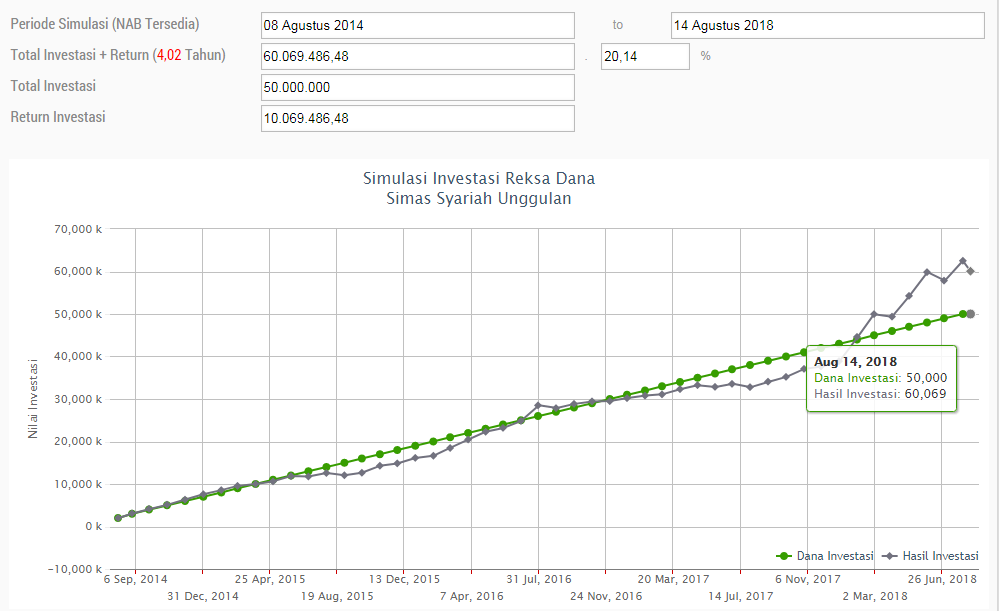Image resolution: width=999 pixels, height=611 pixels.
Task: Click the chart title "Simulasi Investasi Reksa Dana"
Action: point(478,179)
